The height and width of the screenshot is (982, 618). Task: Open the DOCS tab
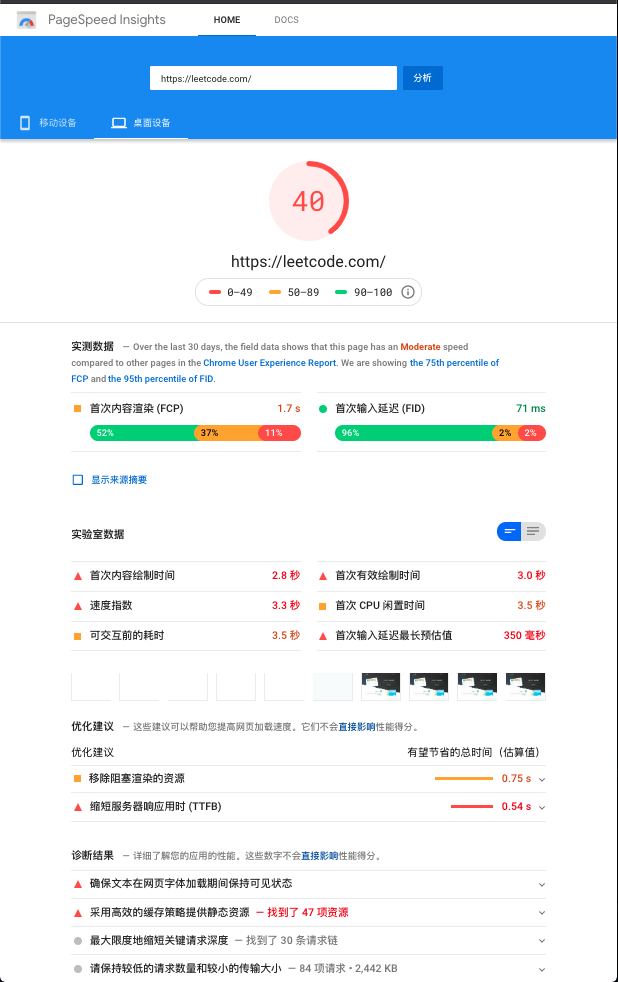[286, 19]
